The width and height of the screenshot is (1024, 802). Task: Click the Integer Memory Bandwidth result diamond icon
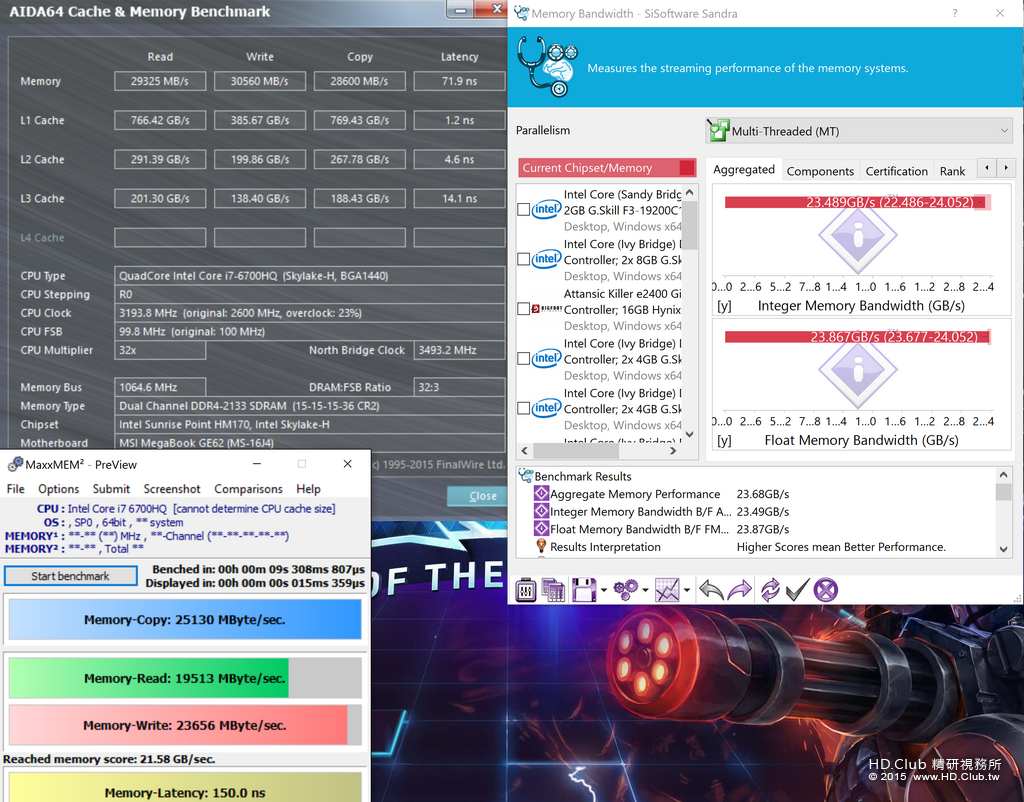pos(541,511)
